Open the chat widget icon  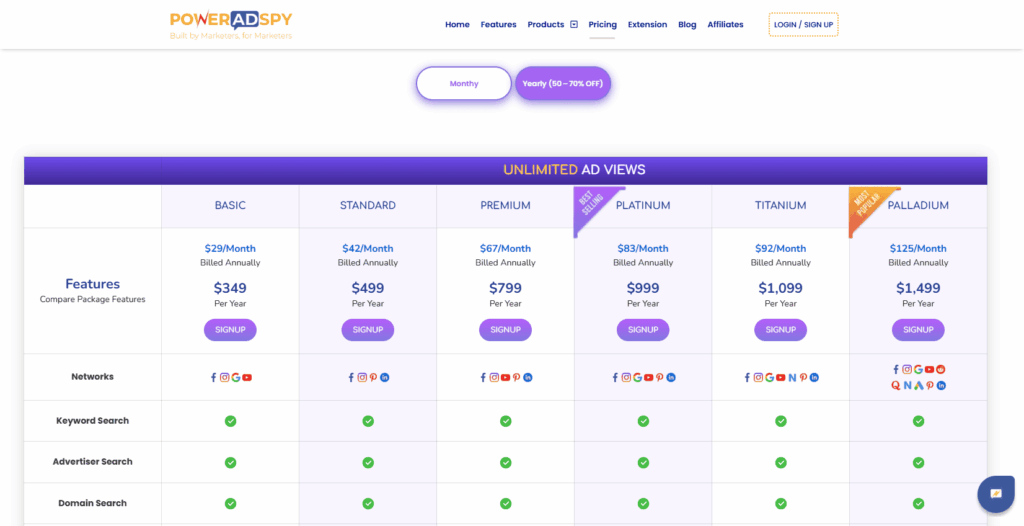(x=996, y=493)
